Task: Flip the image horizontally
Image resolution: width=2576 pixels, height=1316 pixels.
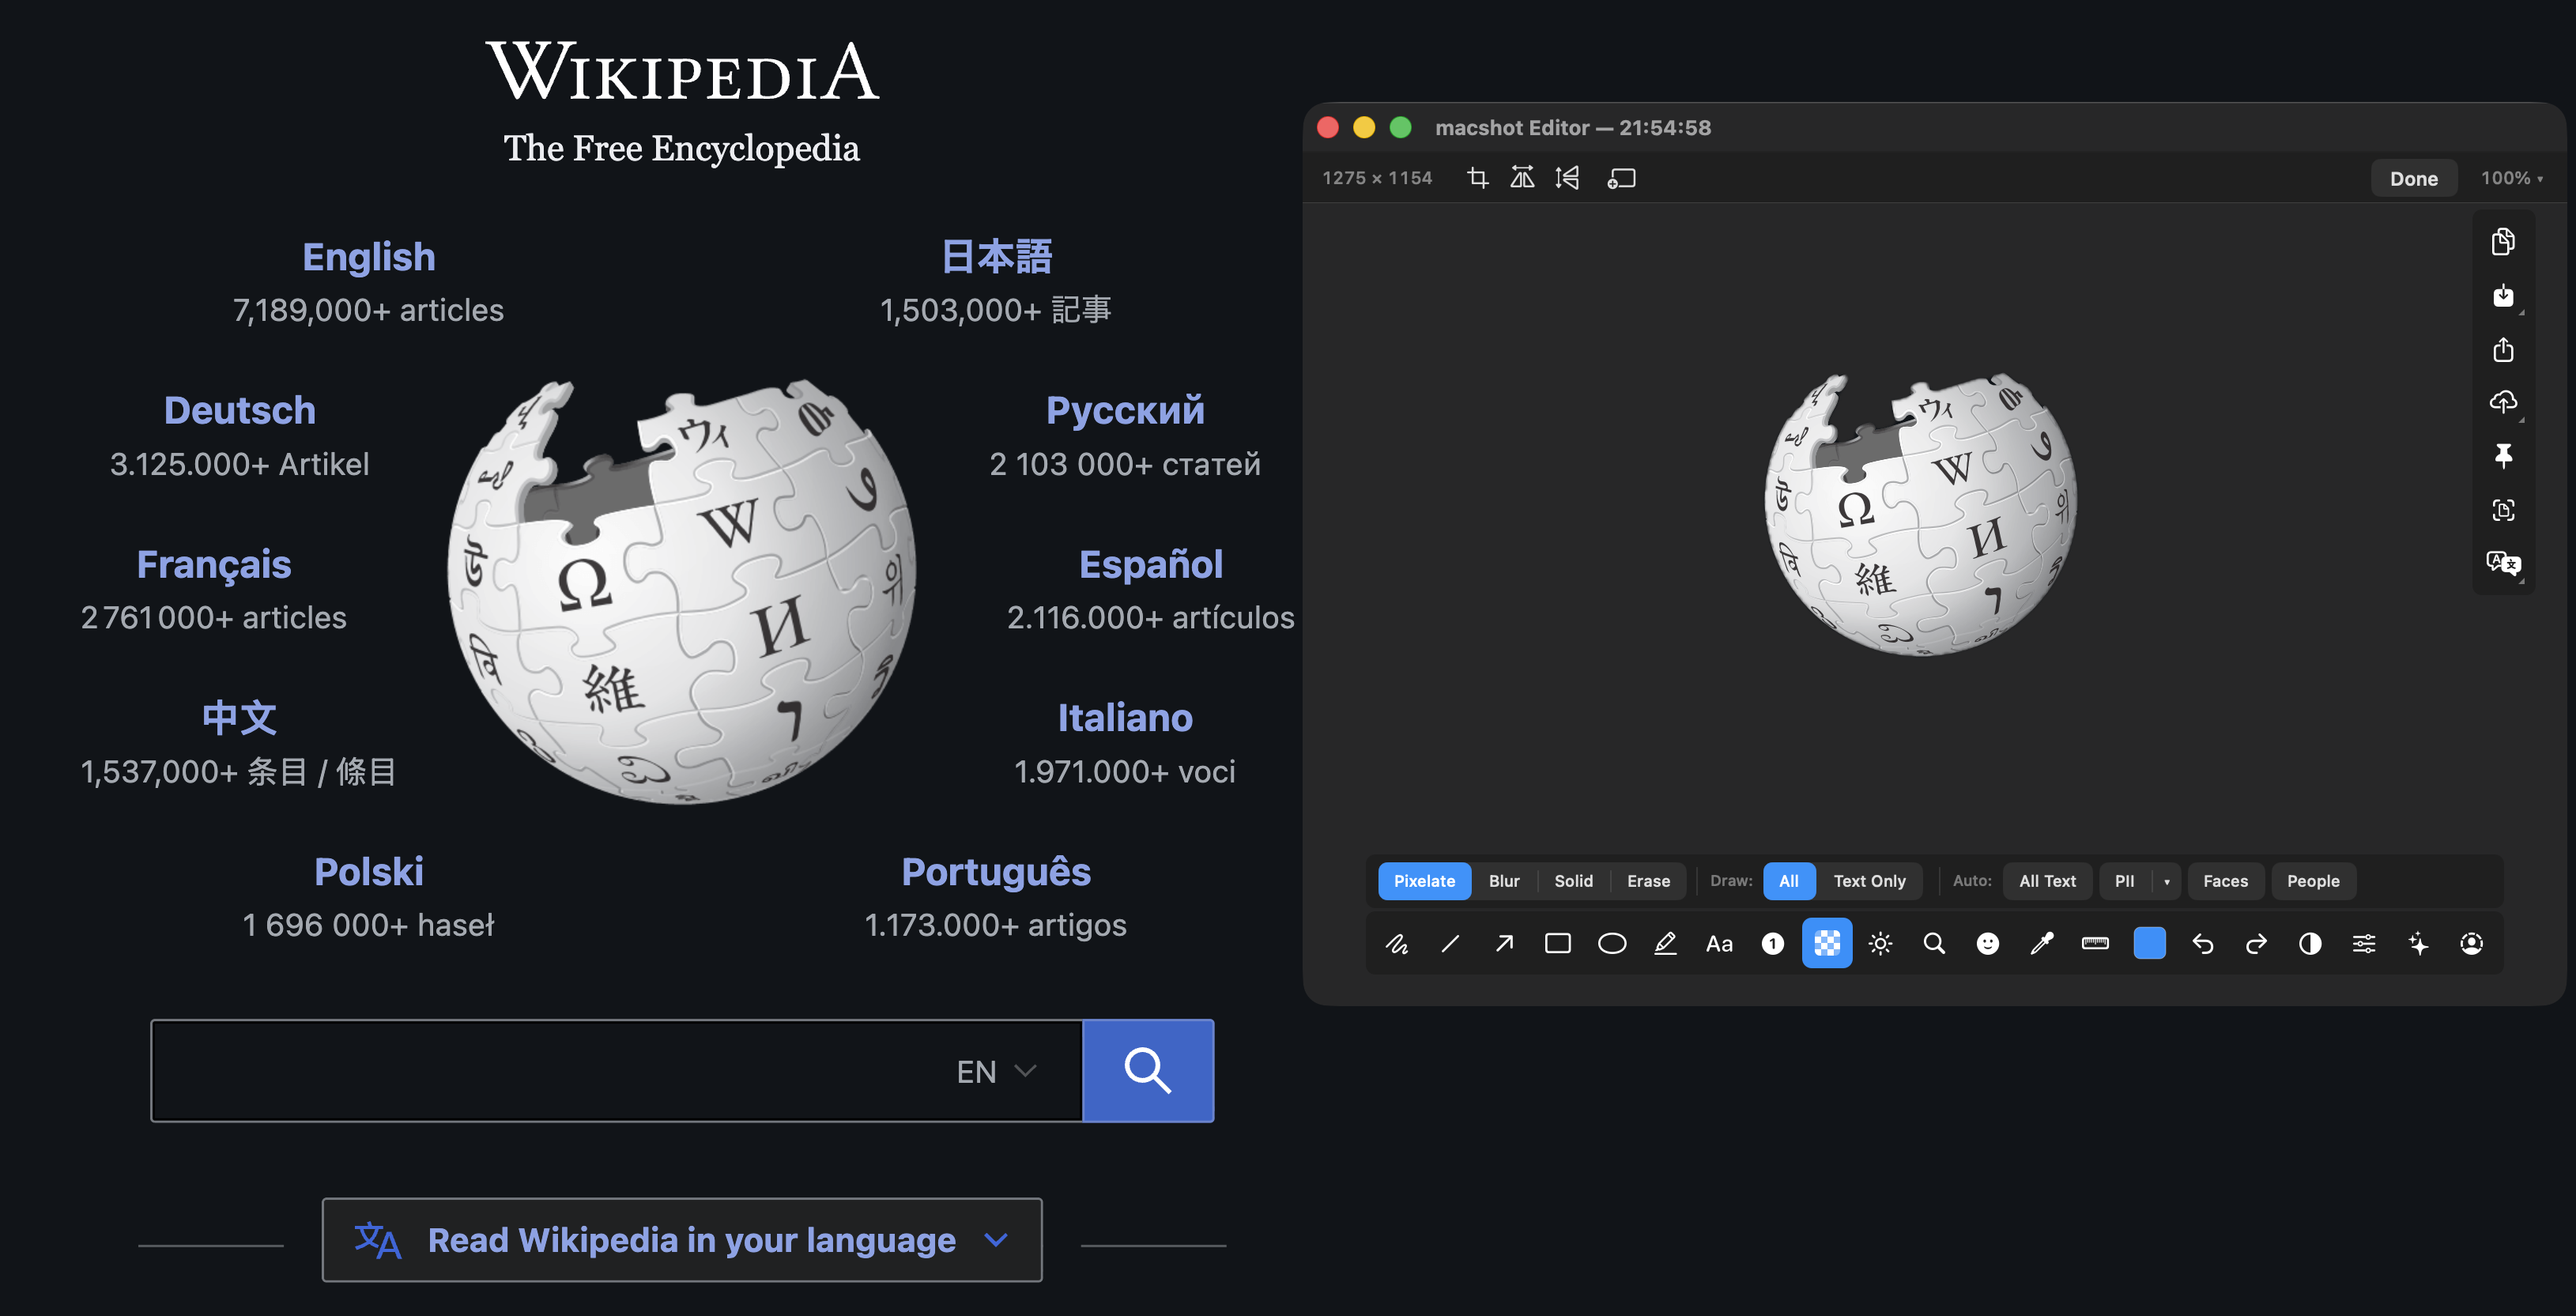Action: click(1522, 178)
